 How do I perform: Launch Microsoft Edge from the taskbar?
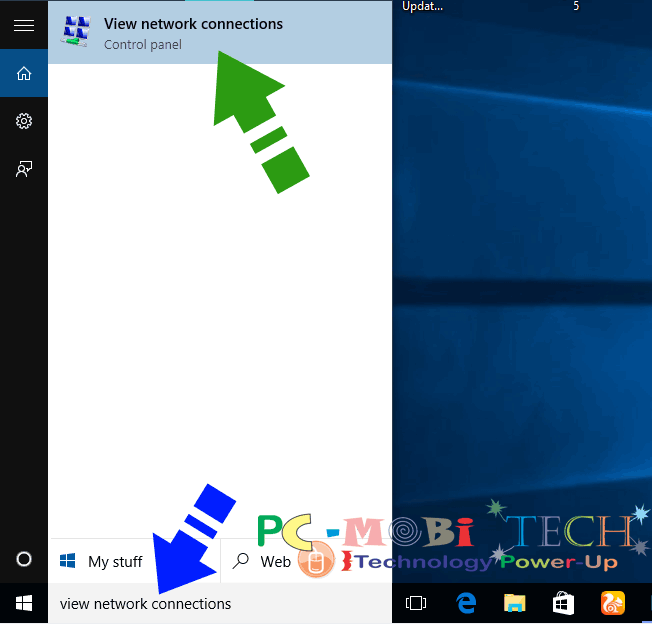coord(465,603)
